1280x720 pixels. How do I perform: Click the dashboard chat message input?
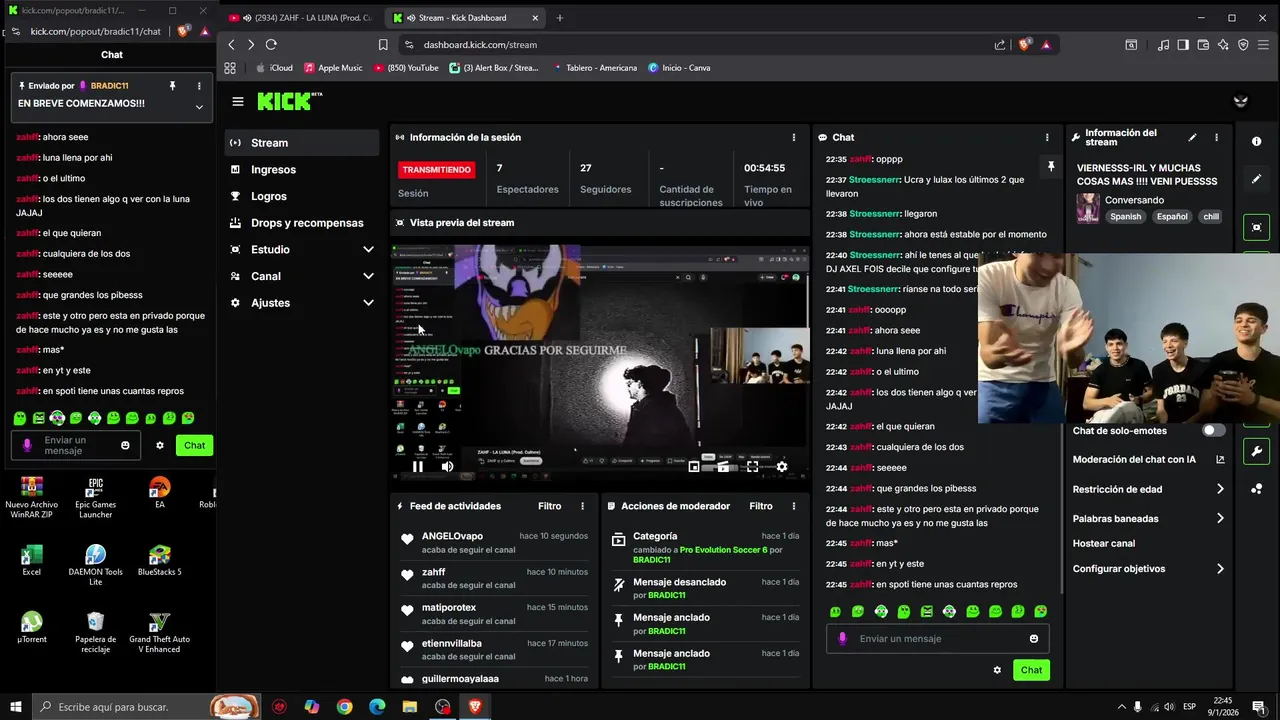pyautogui.click(x=938, y=639)
